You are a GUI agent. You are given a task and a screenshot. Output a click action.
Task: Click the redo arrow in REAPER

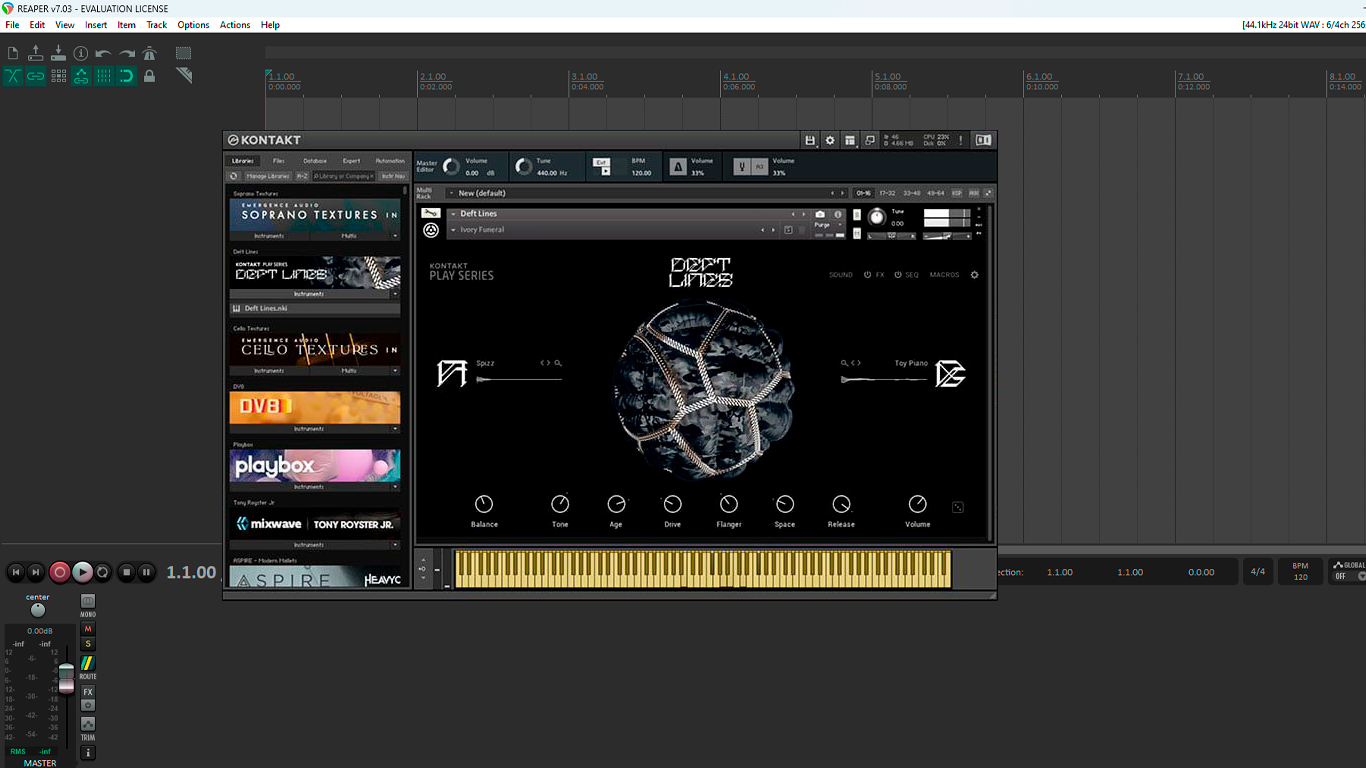coord(127,53)
